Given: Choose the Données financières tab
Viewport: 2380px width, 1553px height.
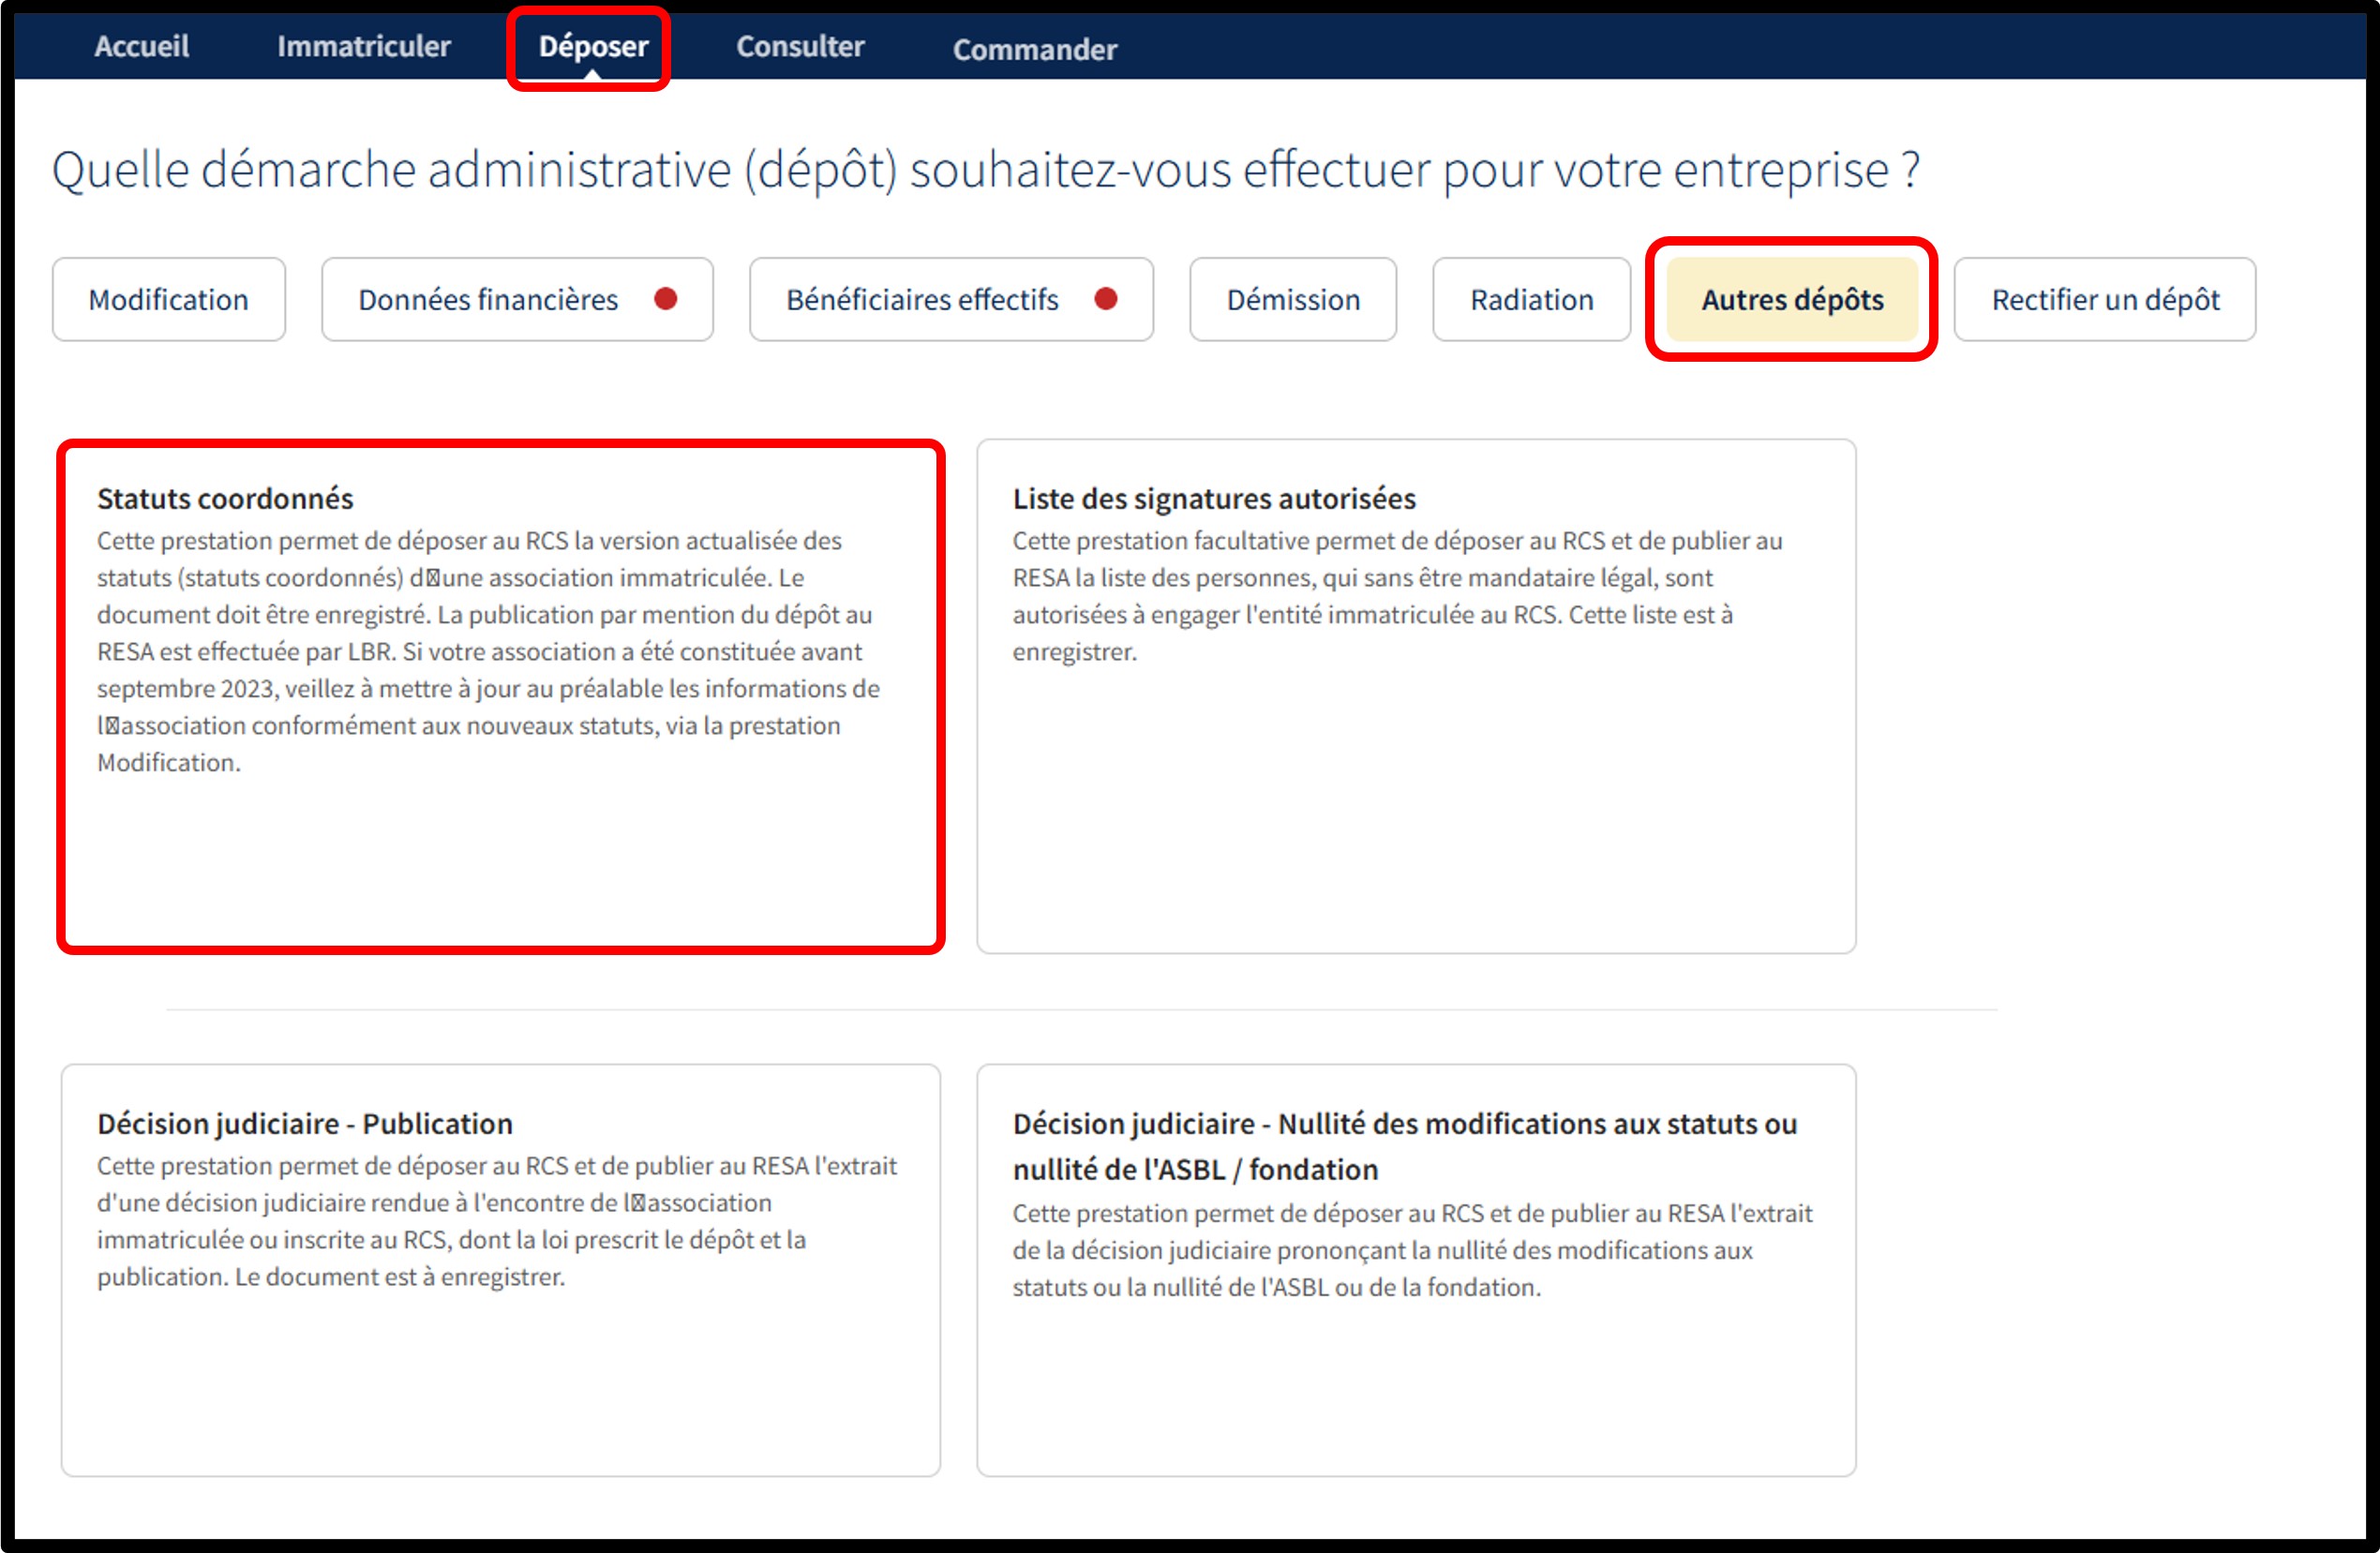Looking at the screenshot, I should [488, 299].
